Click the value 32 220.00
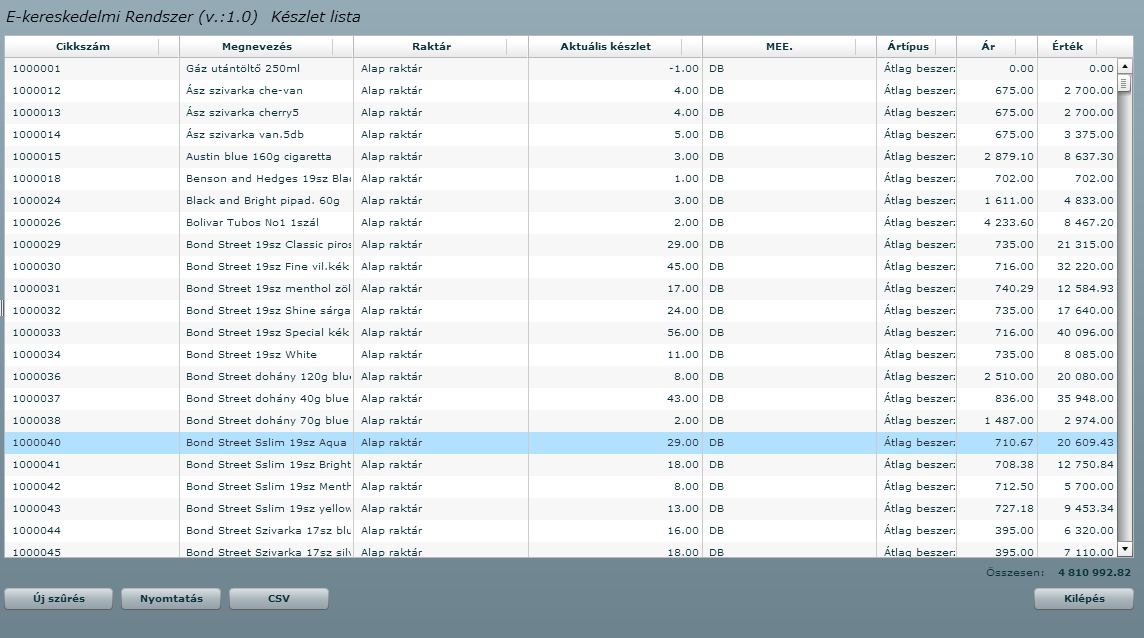The height and width of the screenshot is (638, 1144). 1086,266
